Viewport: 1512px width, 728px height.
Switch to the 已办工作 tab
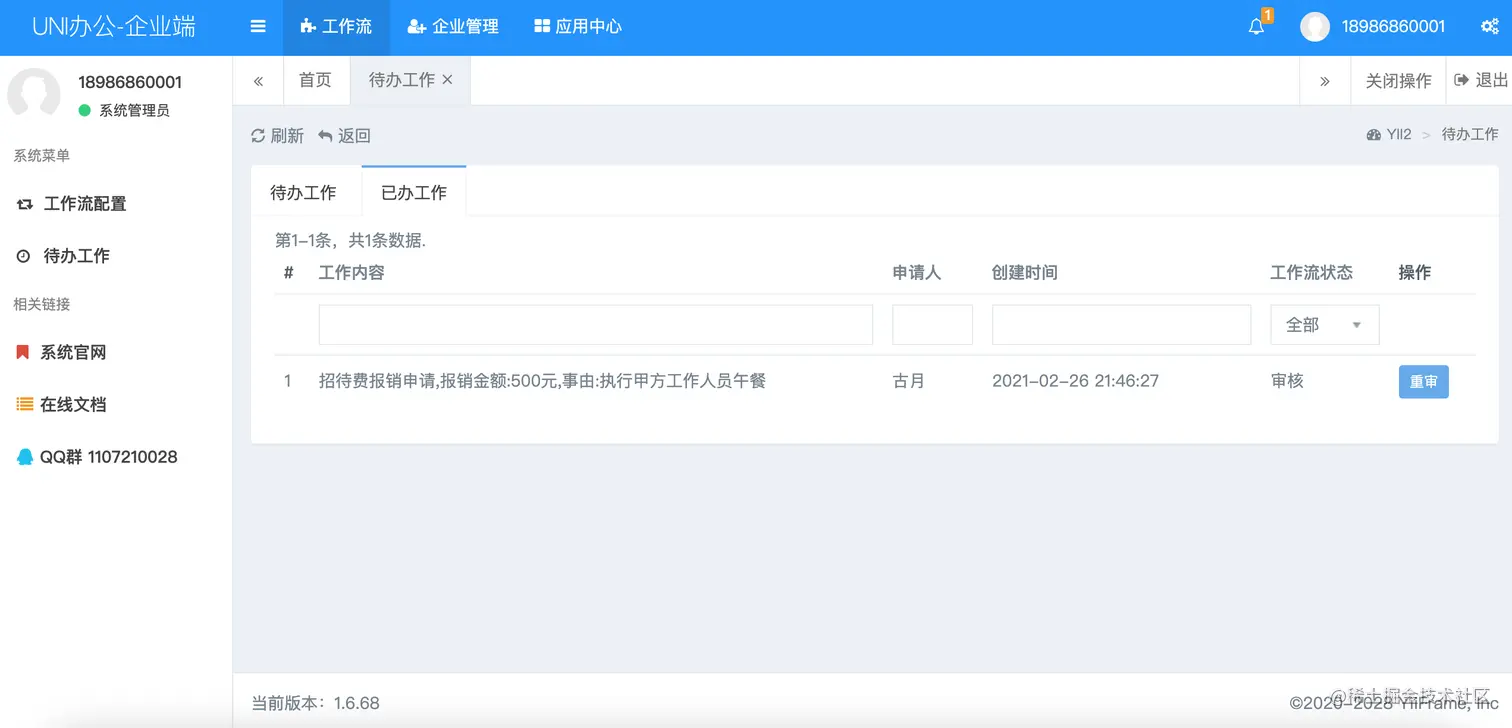tap(413, 190)
